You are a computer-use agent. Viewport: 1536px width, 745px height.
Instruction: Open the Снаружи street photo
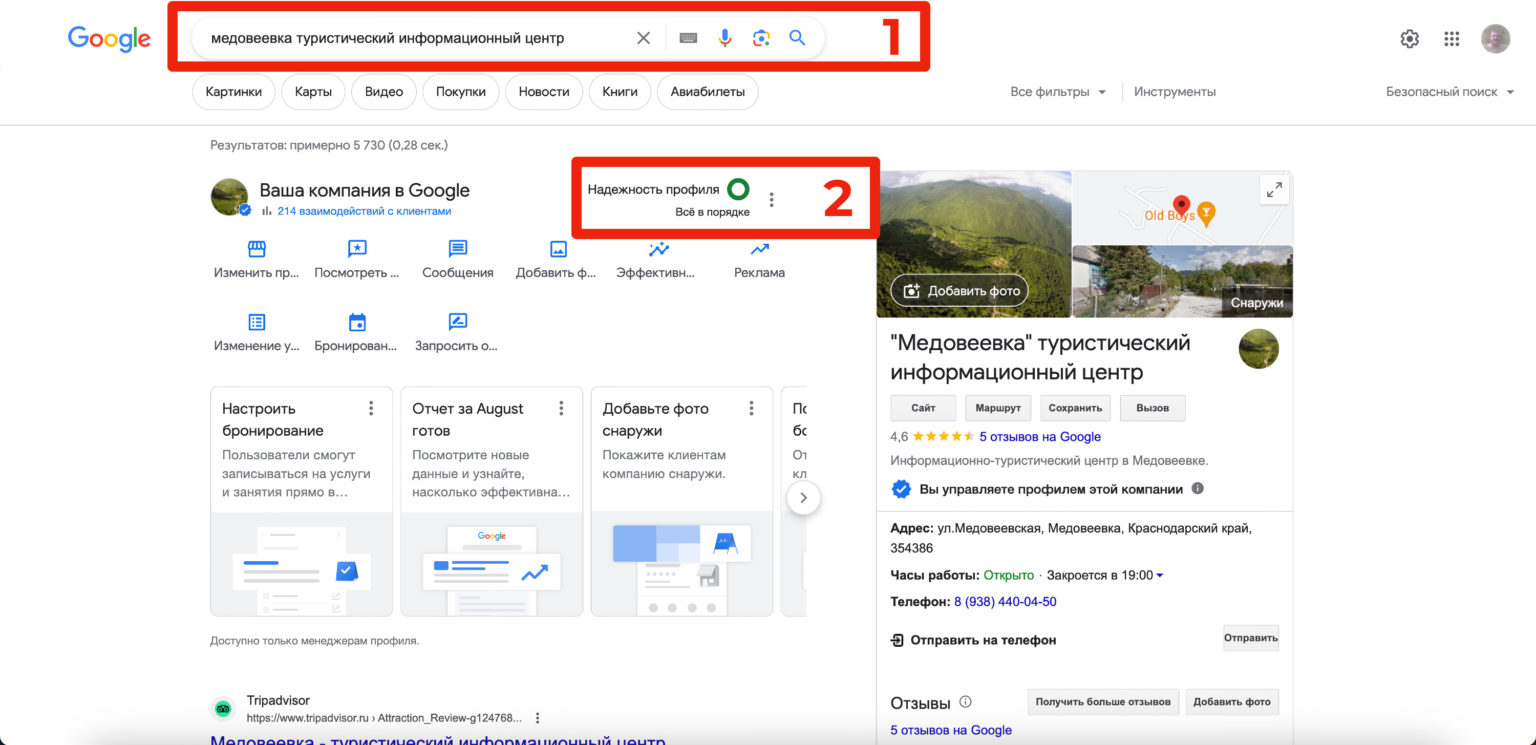[1182, 282]
